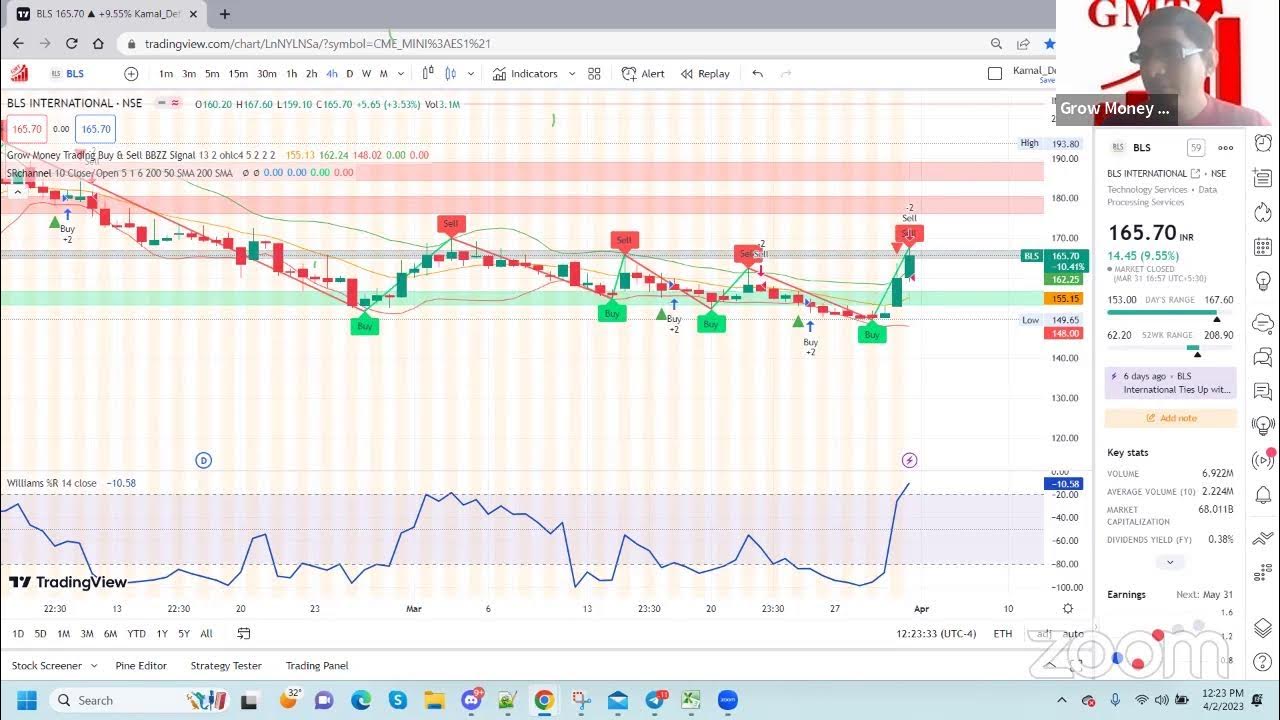Open the layout setup square icon
1280x720 pixels.
pyautogui.click(x=994, y=74)
